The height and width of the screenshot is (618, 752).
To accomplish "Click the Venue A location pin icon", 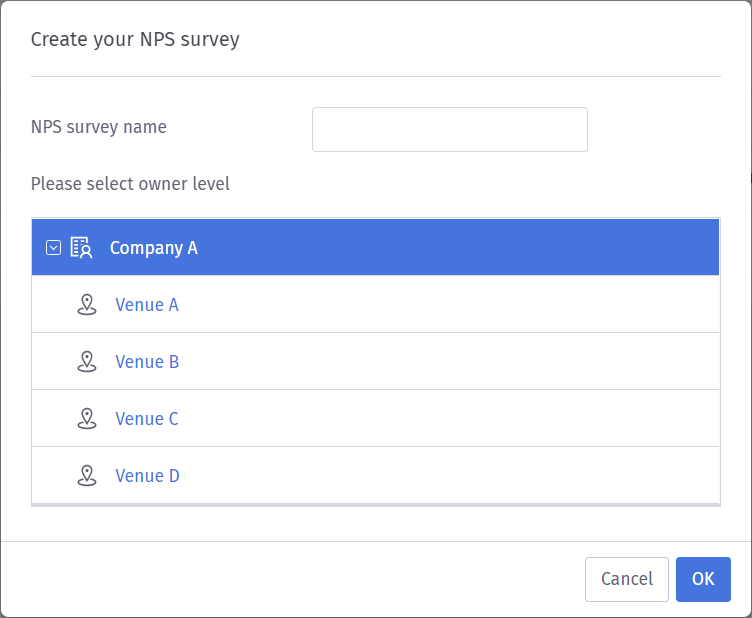I will coord(87,304).
